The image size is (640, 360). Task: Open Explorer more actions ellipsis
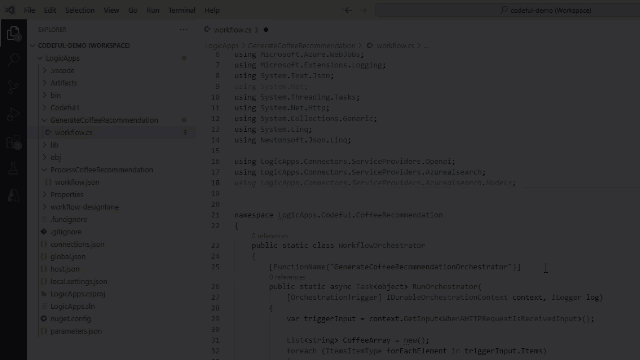(184, 29)
